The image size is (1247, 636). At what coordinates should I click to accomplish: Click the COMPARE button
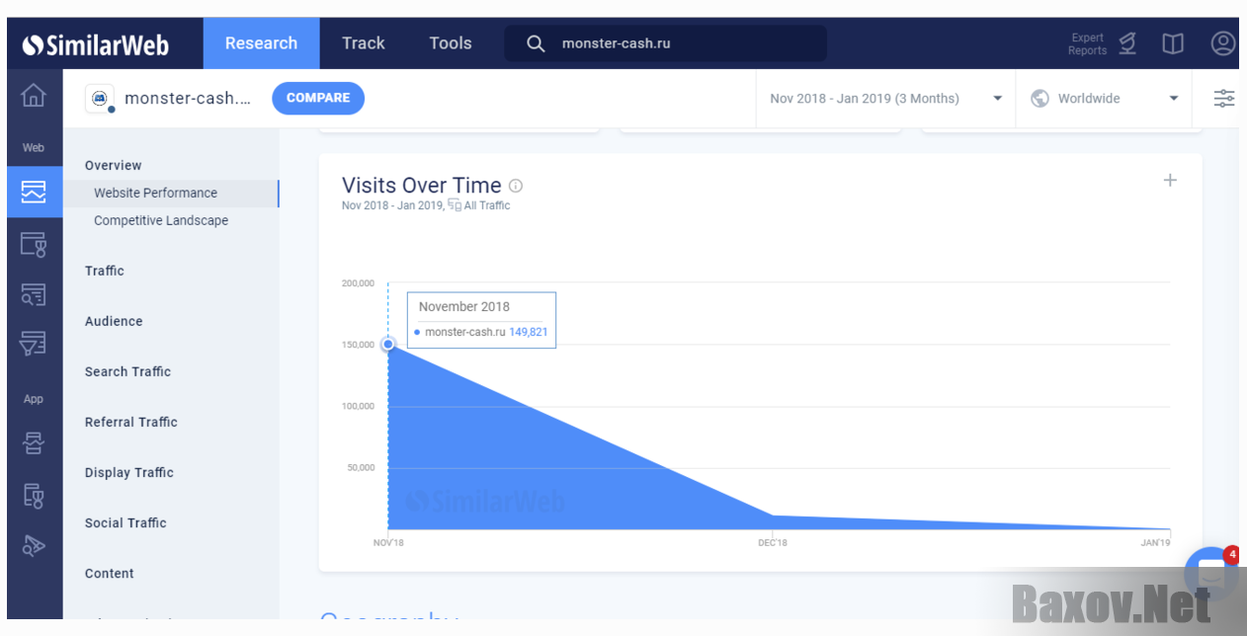pyautogui.click(x=318, y=98)
